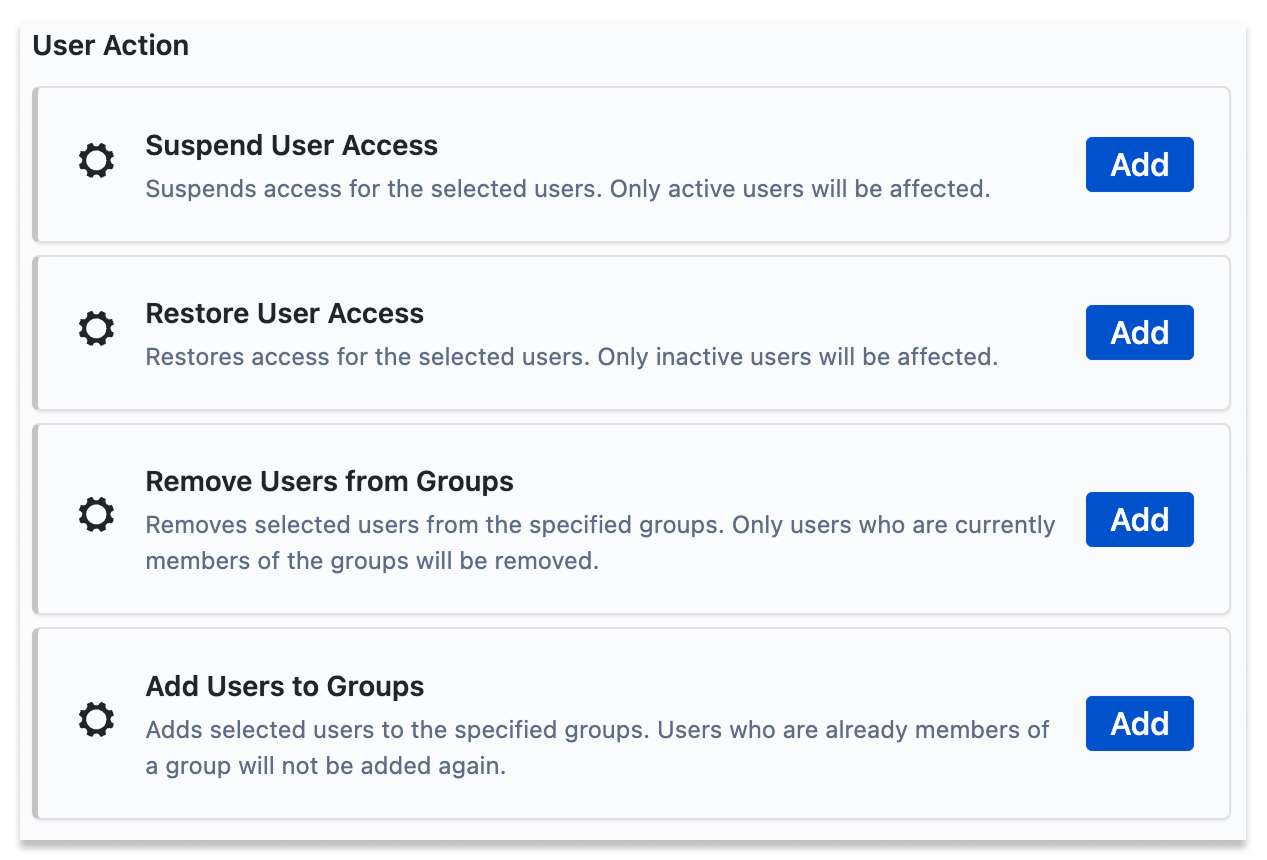Click the Suspend User Access title
The width and height of the screenshot is (1267, 860).
pyautogui.click(x=291, y=146)
